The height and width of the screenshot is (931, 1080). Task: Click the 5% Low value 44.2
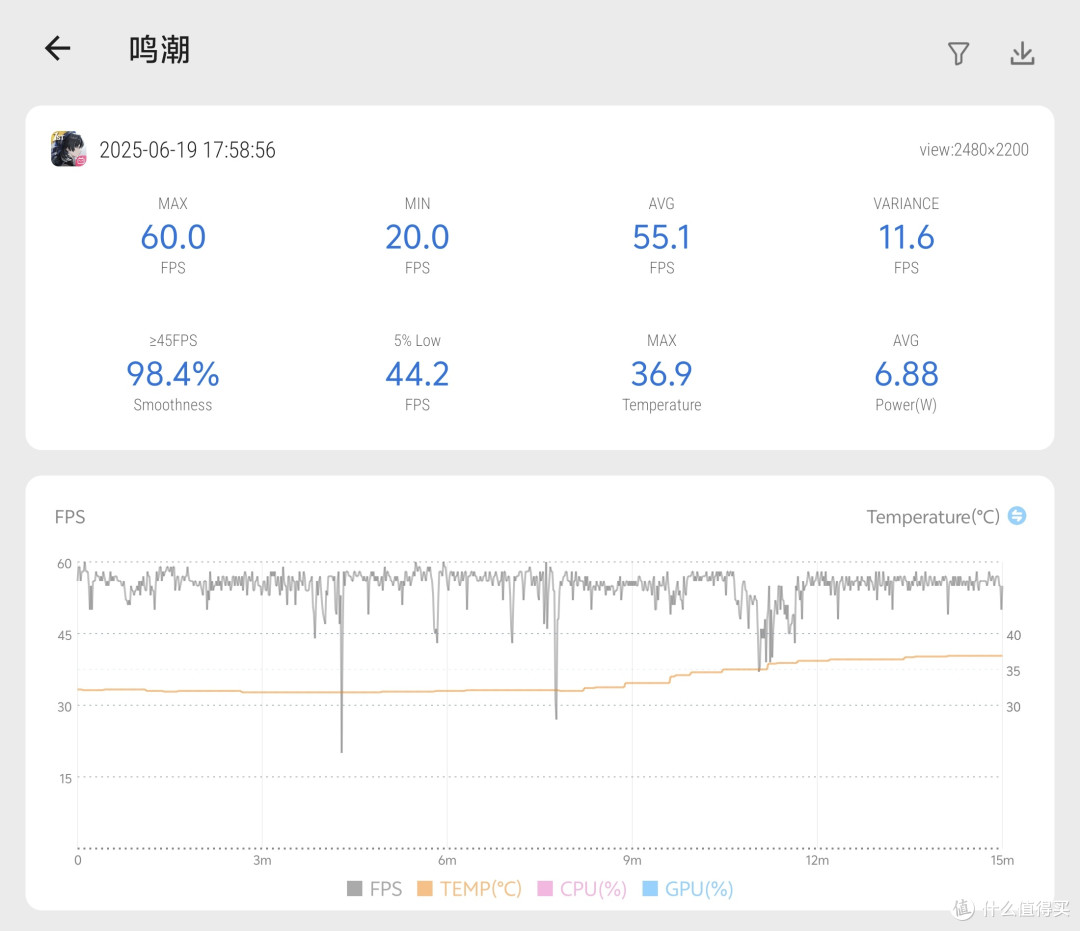(x=417, y=374)
